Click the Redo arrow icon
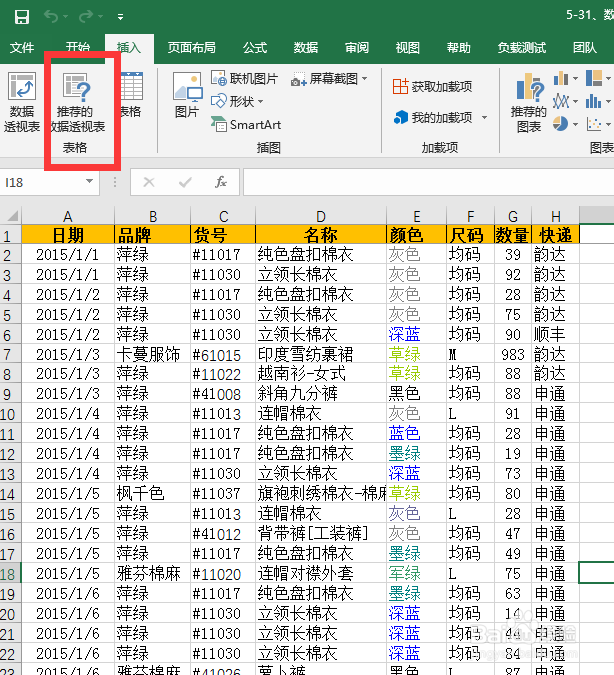The width and height of the screenshot is (614, 675). 86,17
